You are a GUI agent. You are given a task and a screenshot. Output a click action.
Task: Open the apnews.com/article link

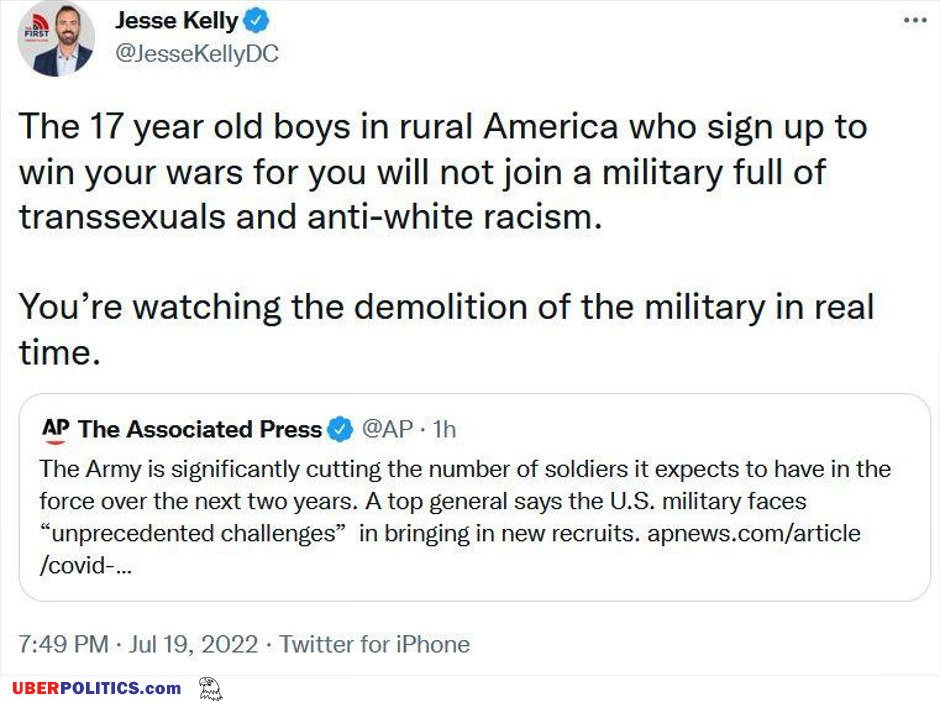pos(754,533)
